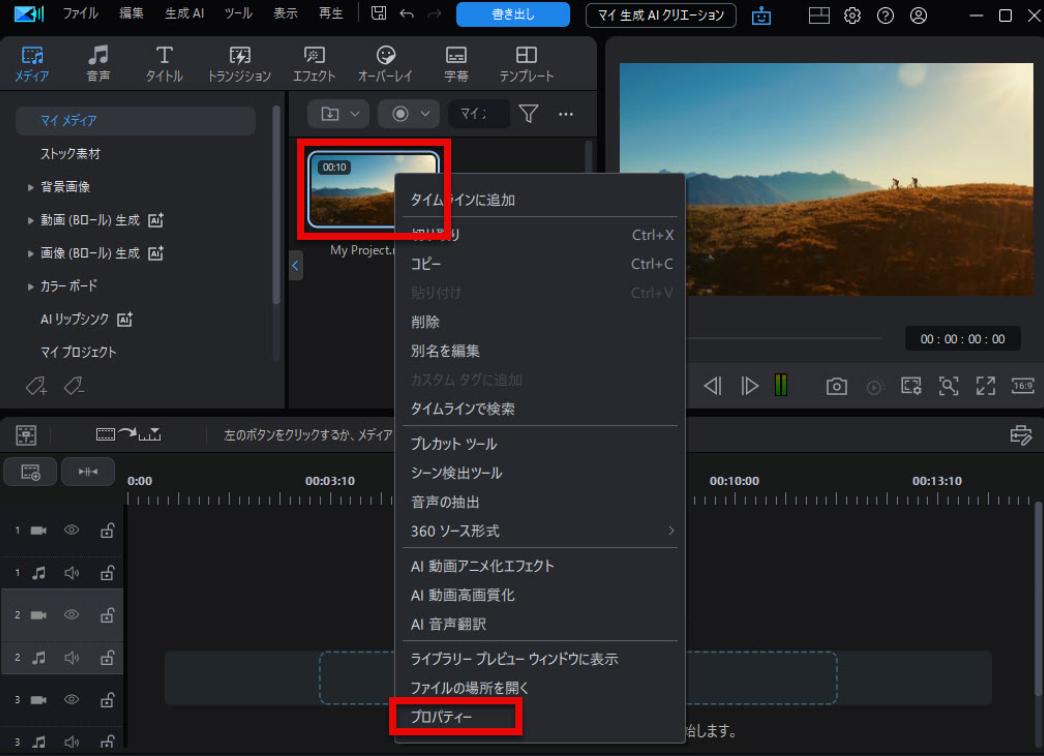
Task: Enter fullscreen preview mode
Action: 985,385
